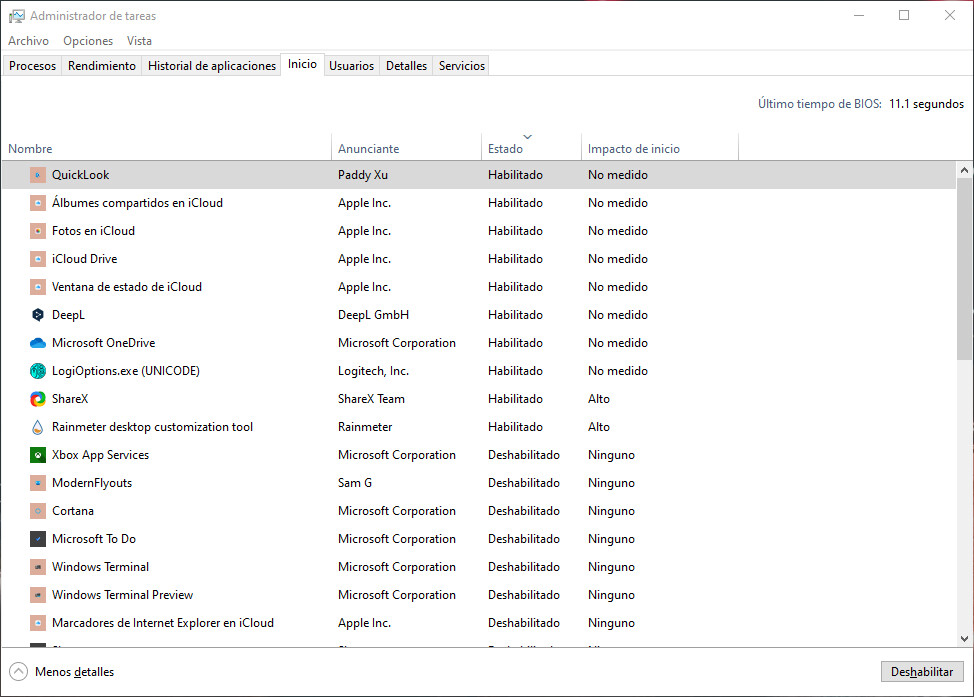Select the QuickLook name text
Screen dimensions: 974x697
coord(81,175)
